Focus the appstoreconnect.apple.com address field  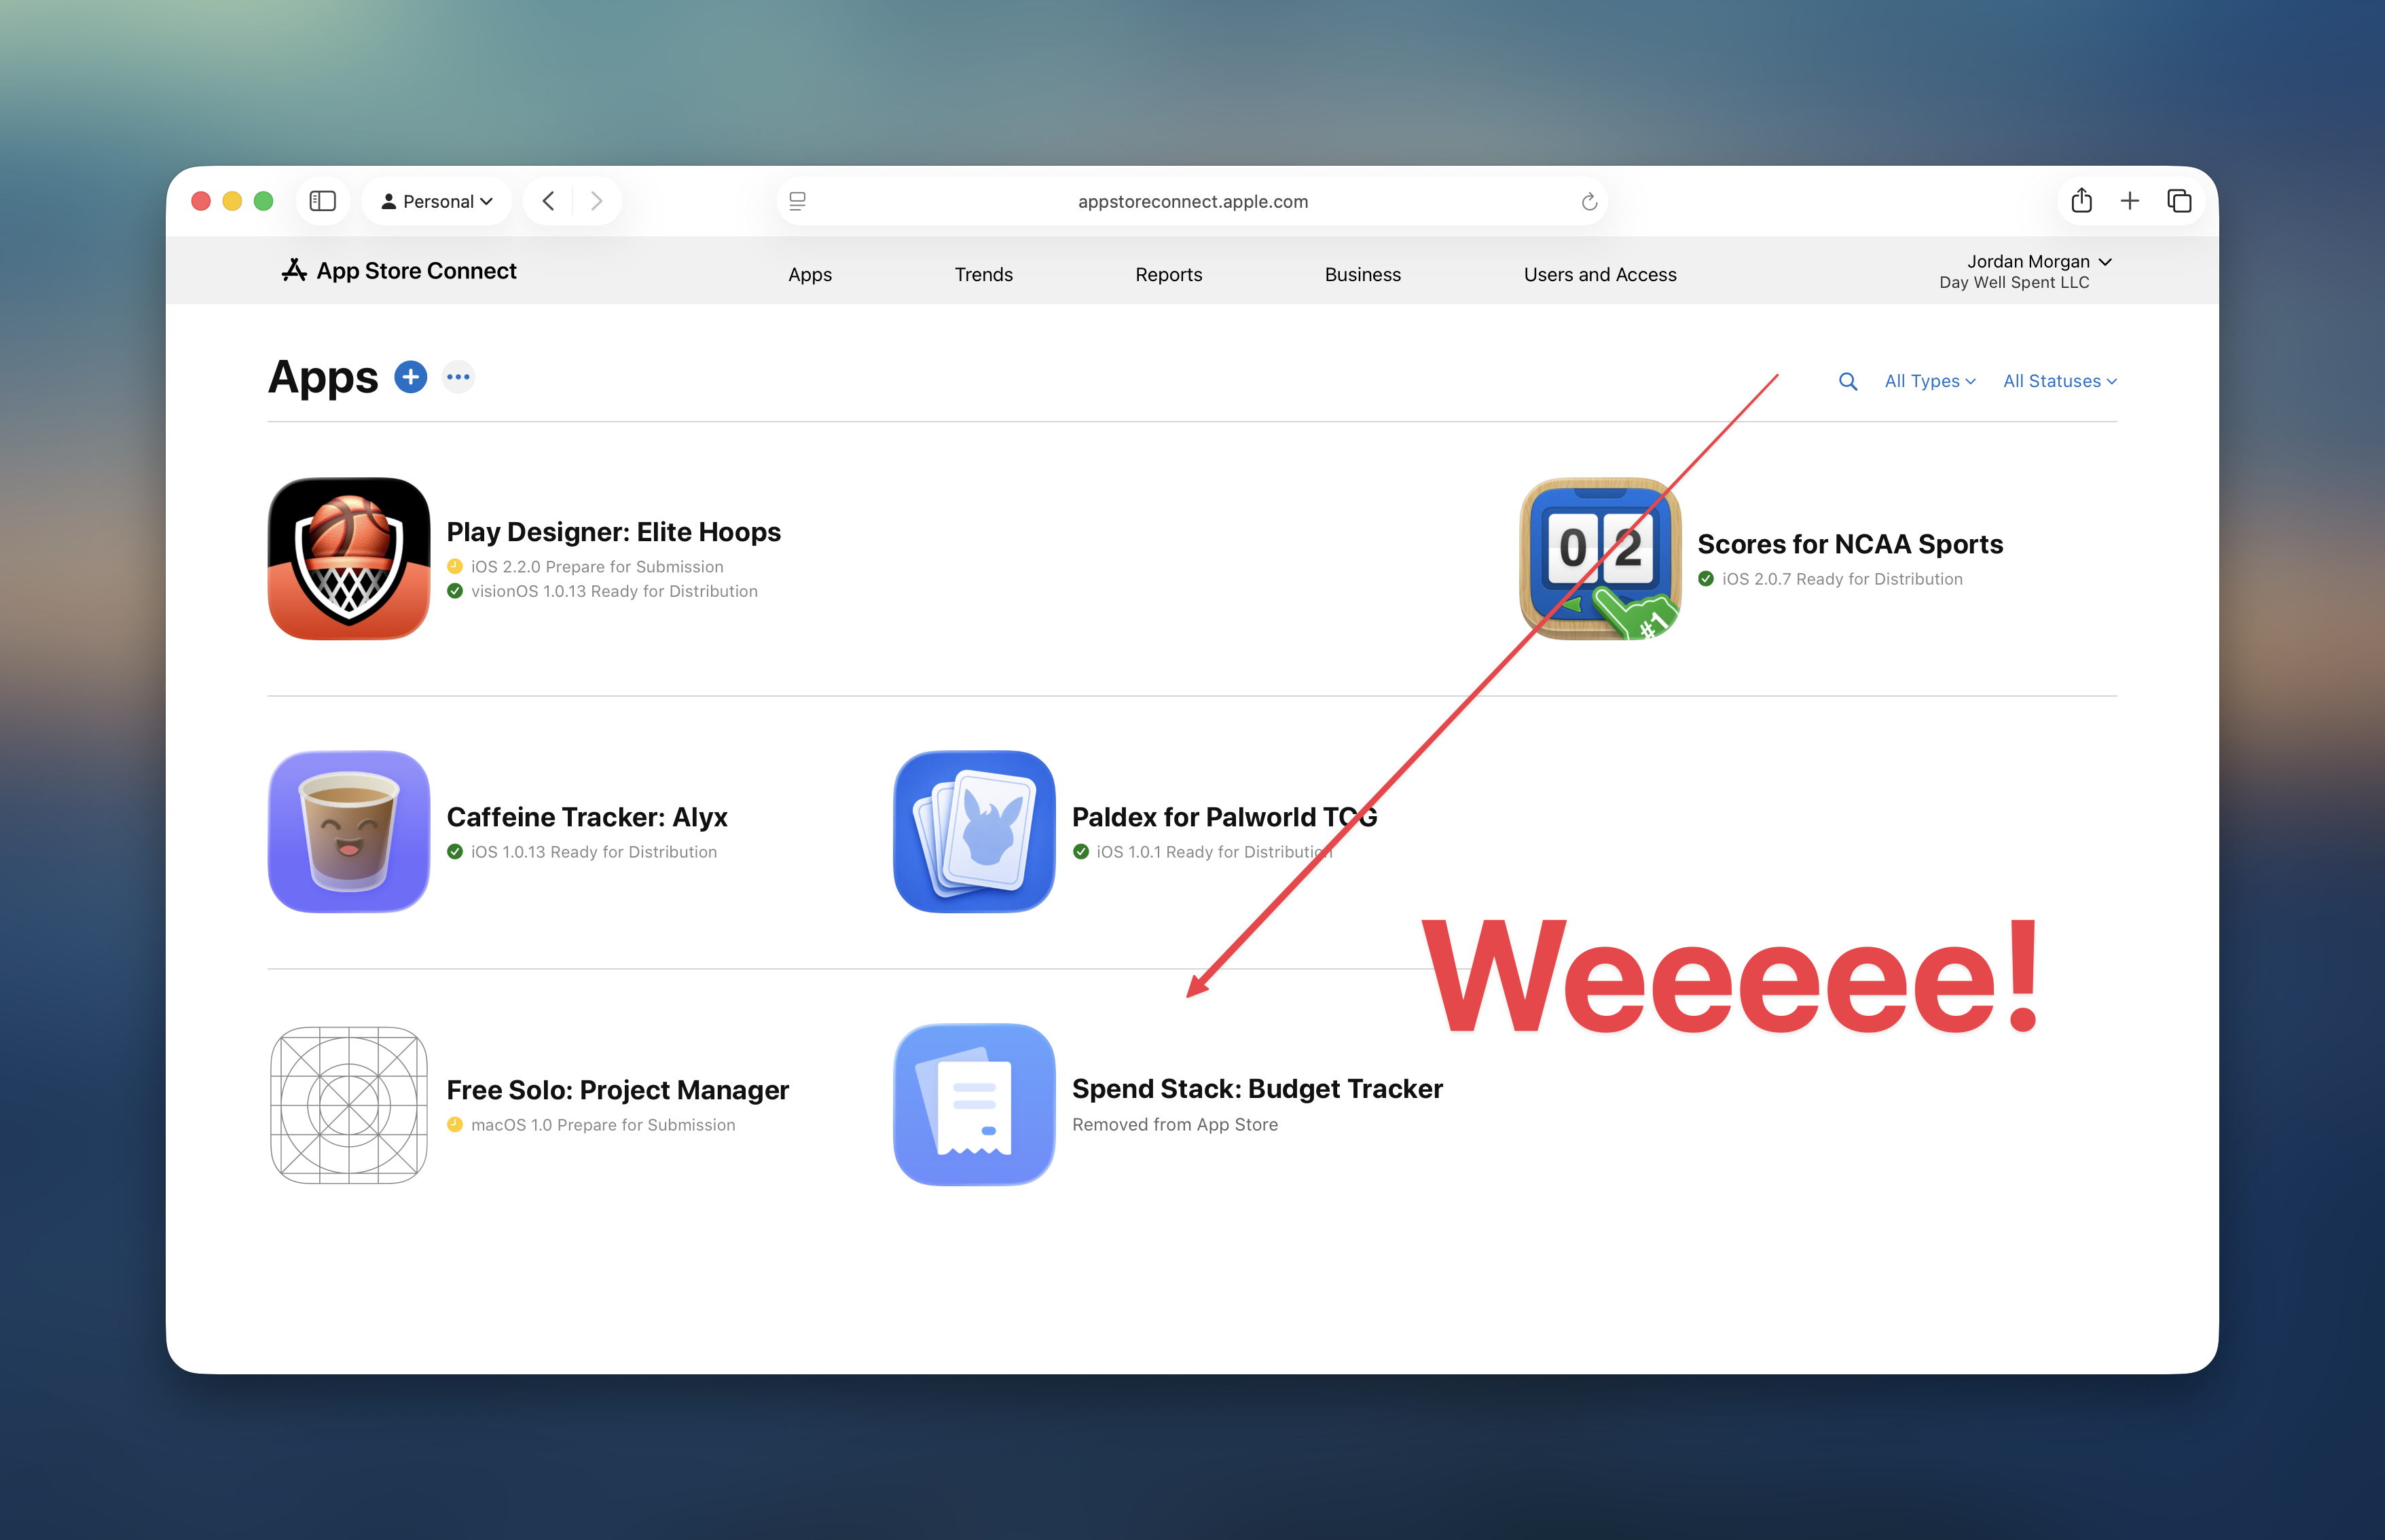(x=1192, y=201)
